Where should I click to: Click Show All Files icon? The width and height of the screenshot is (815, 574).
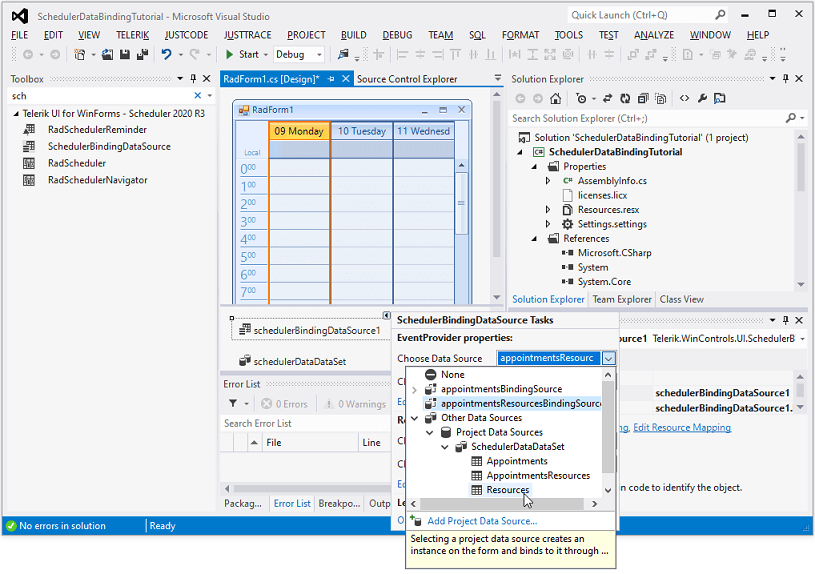pos(661,98)
